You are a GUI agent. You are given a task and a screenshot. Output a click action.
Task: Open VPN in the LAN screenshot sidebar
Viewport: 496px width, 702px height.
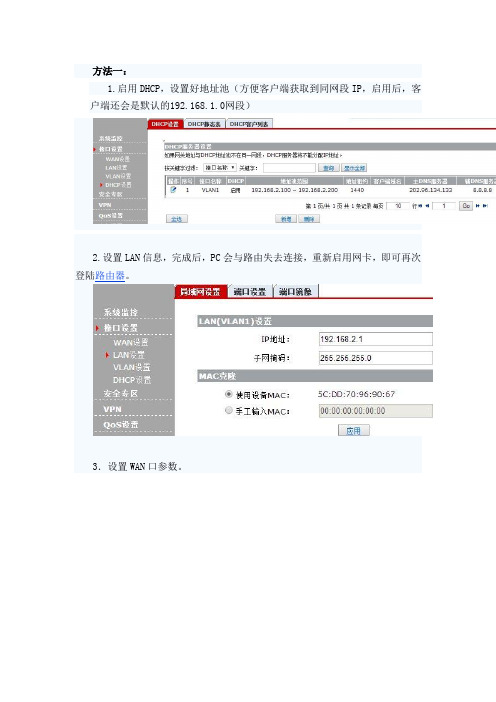click(x=112, y=409)
